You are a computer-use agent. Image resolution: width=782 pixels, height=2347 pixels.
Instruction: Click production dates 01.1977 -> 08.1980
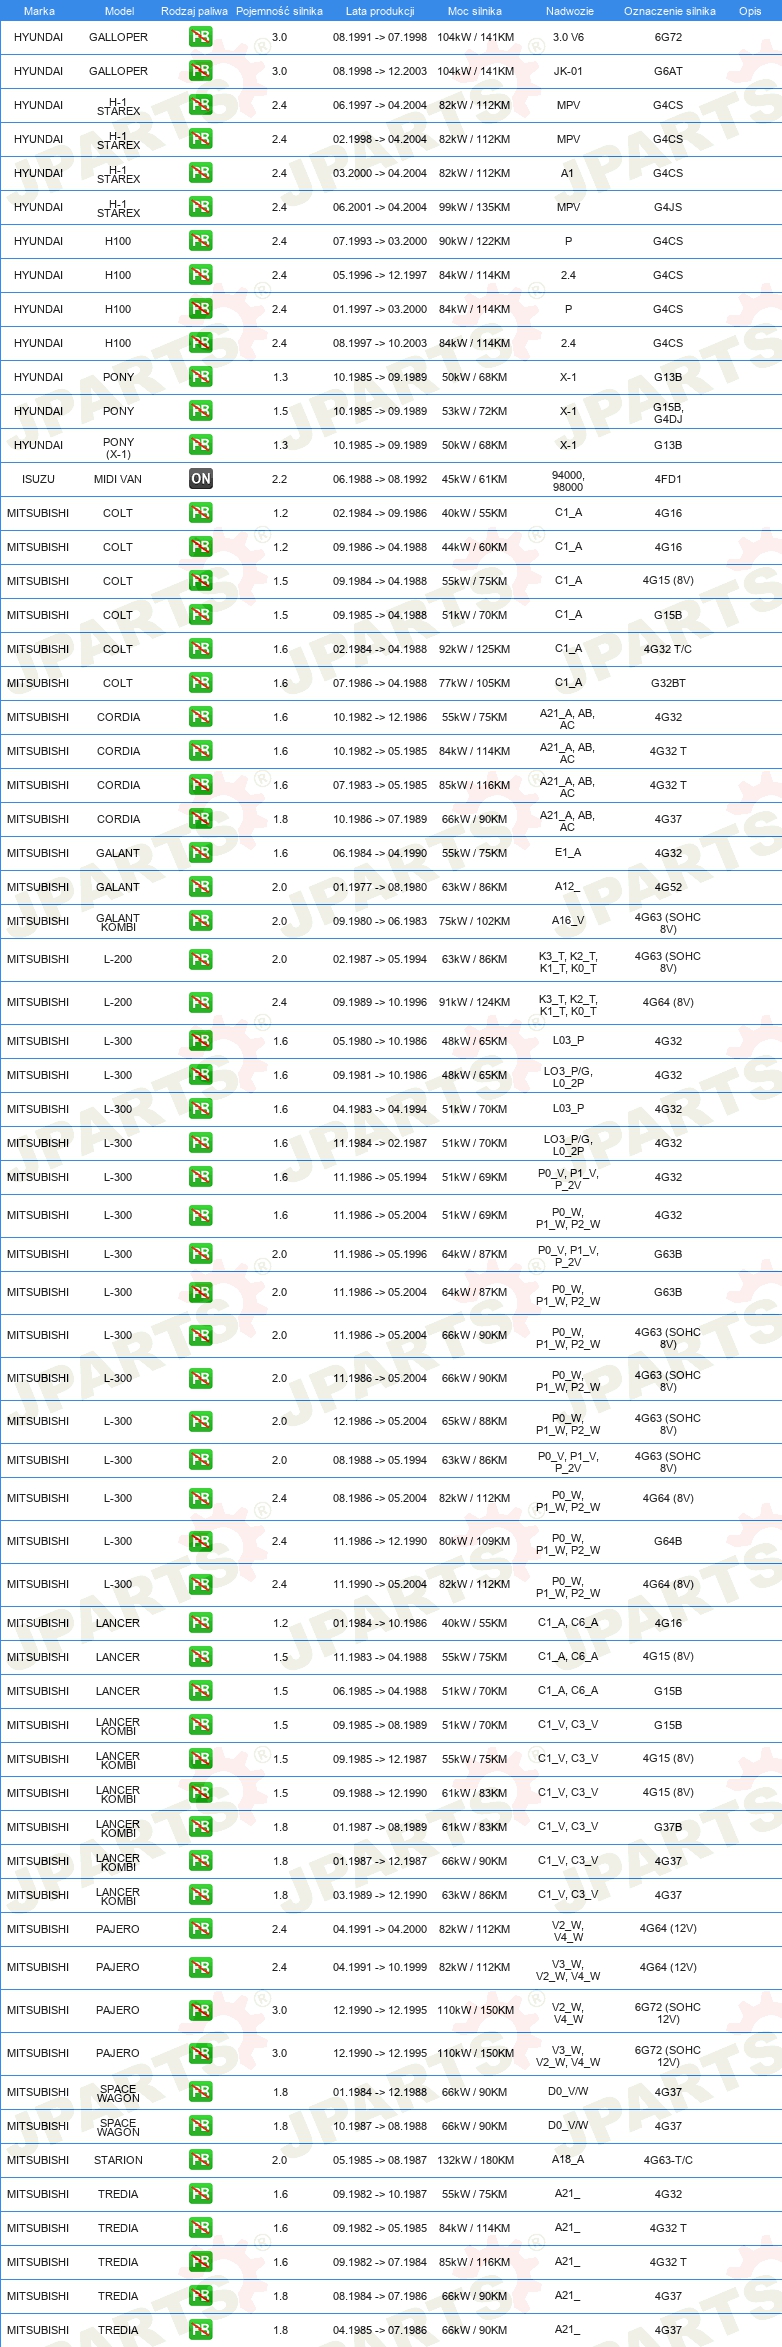[380, 887]
